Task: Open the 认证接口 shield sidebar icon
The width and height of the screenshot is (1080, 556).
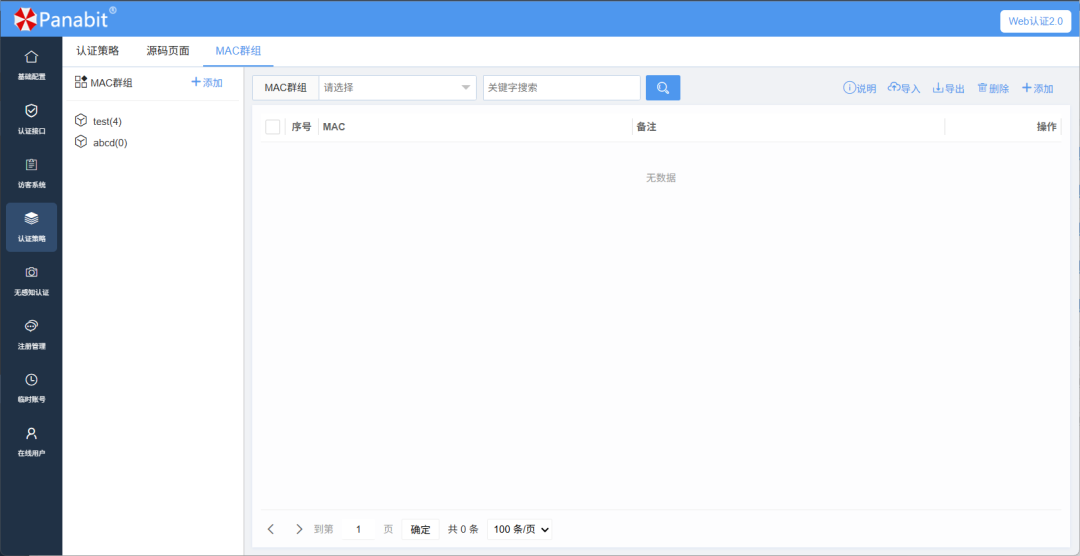Action: click(31, 111)
